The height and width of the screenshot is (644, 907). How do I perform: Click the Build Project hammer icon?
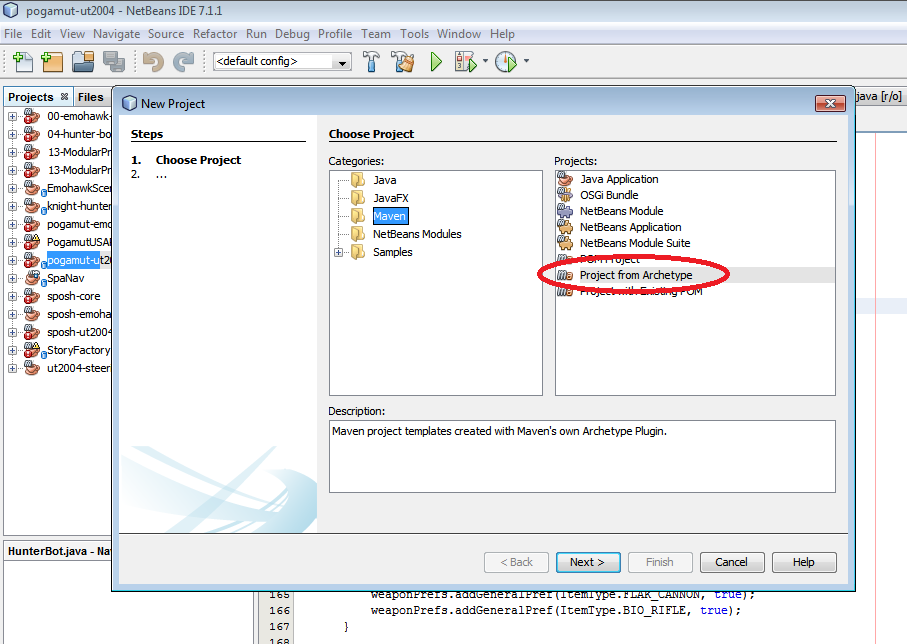371,61
